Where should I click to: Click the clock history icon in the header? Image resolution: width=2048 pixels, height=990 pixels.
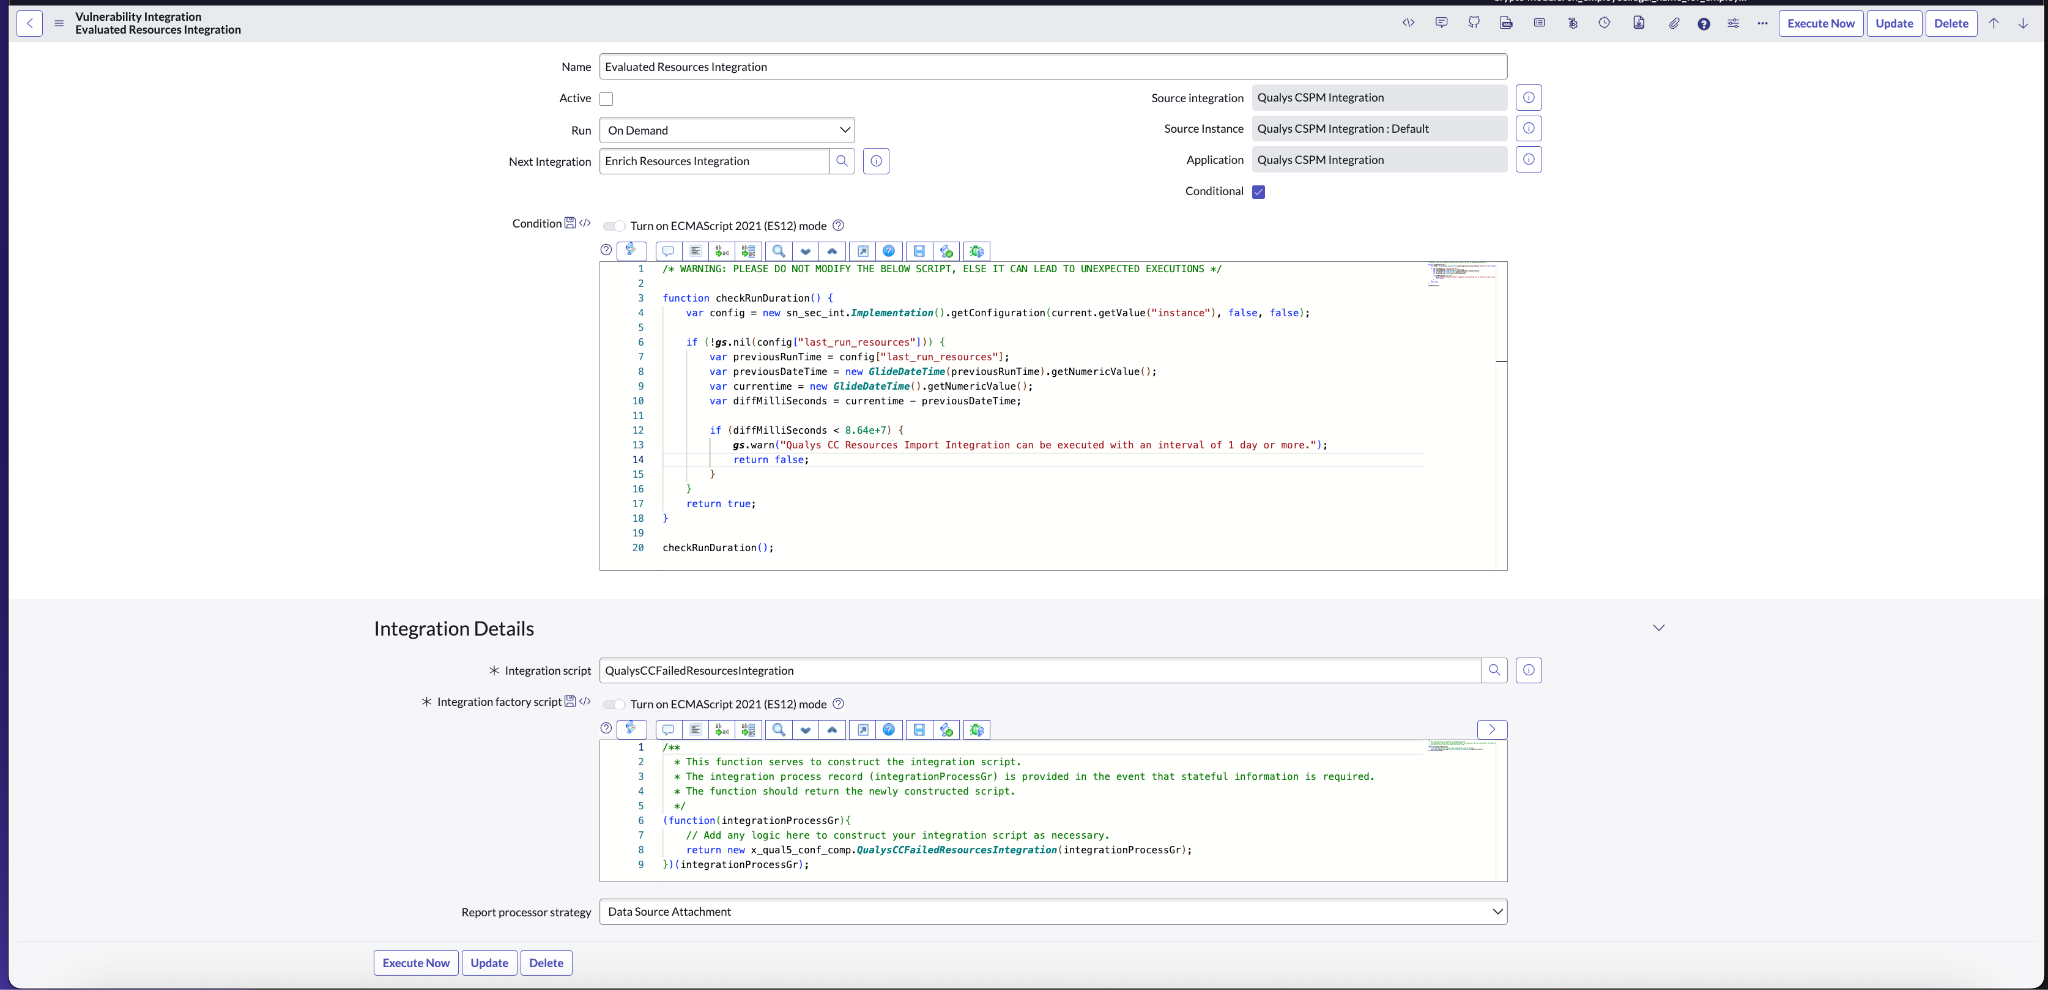pos(1604,23)
